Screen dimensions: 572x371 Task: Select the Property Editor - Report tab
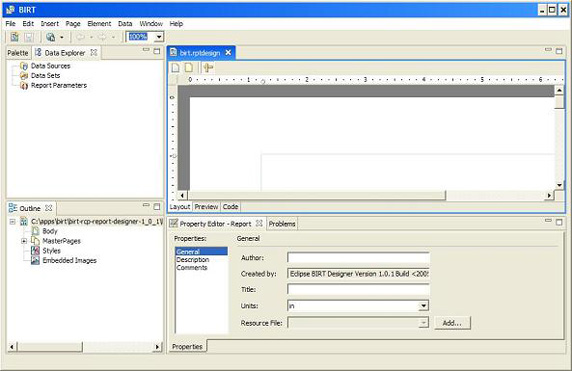[x=215, y=224]
